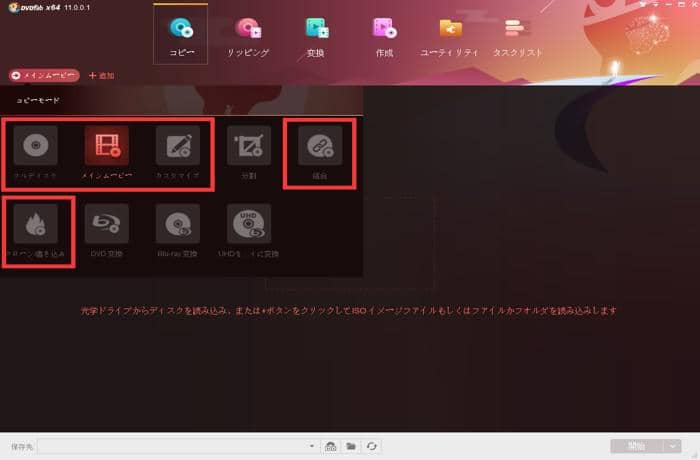Select the Customize copy mode icon

pos(177,147)
